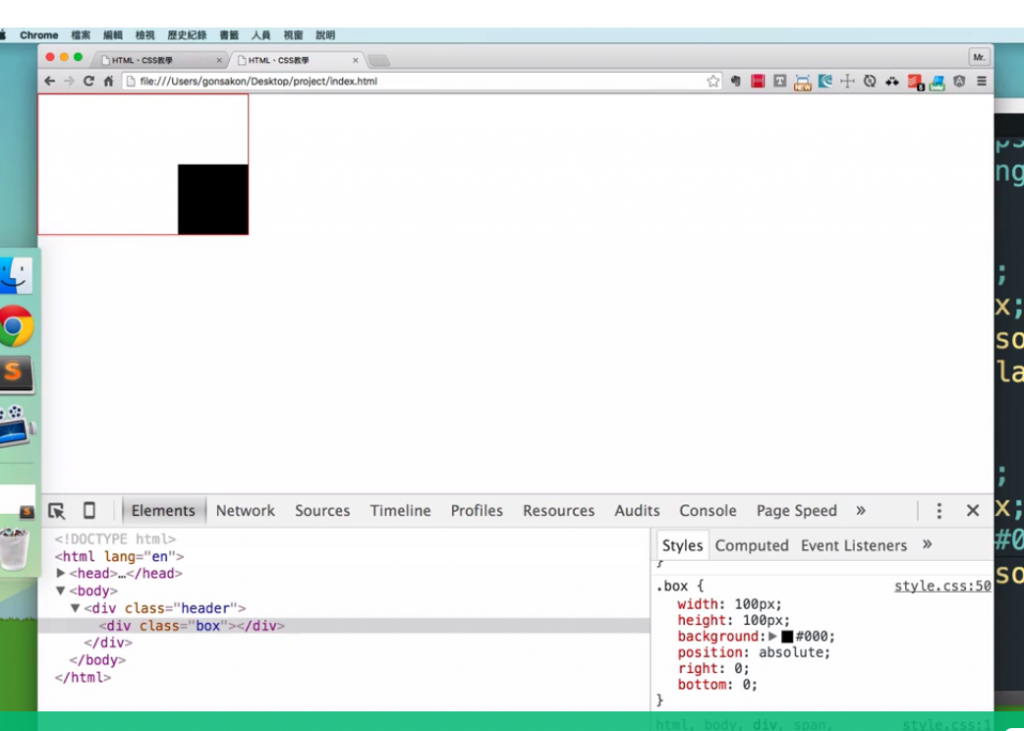Switch to the Computed pane tab
This screenshot has height=731, width=1024.
(x=752, y=545)
